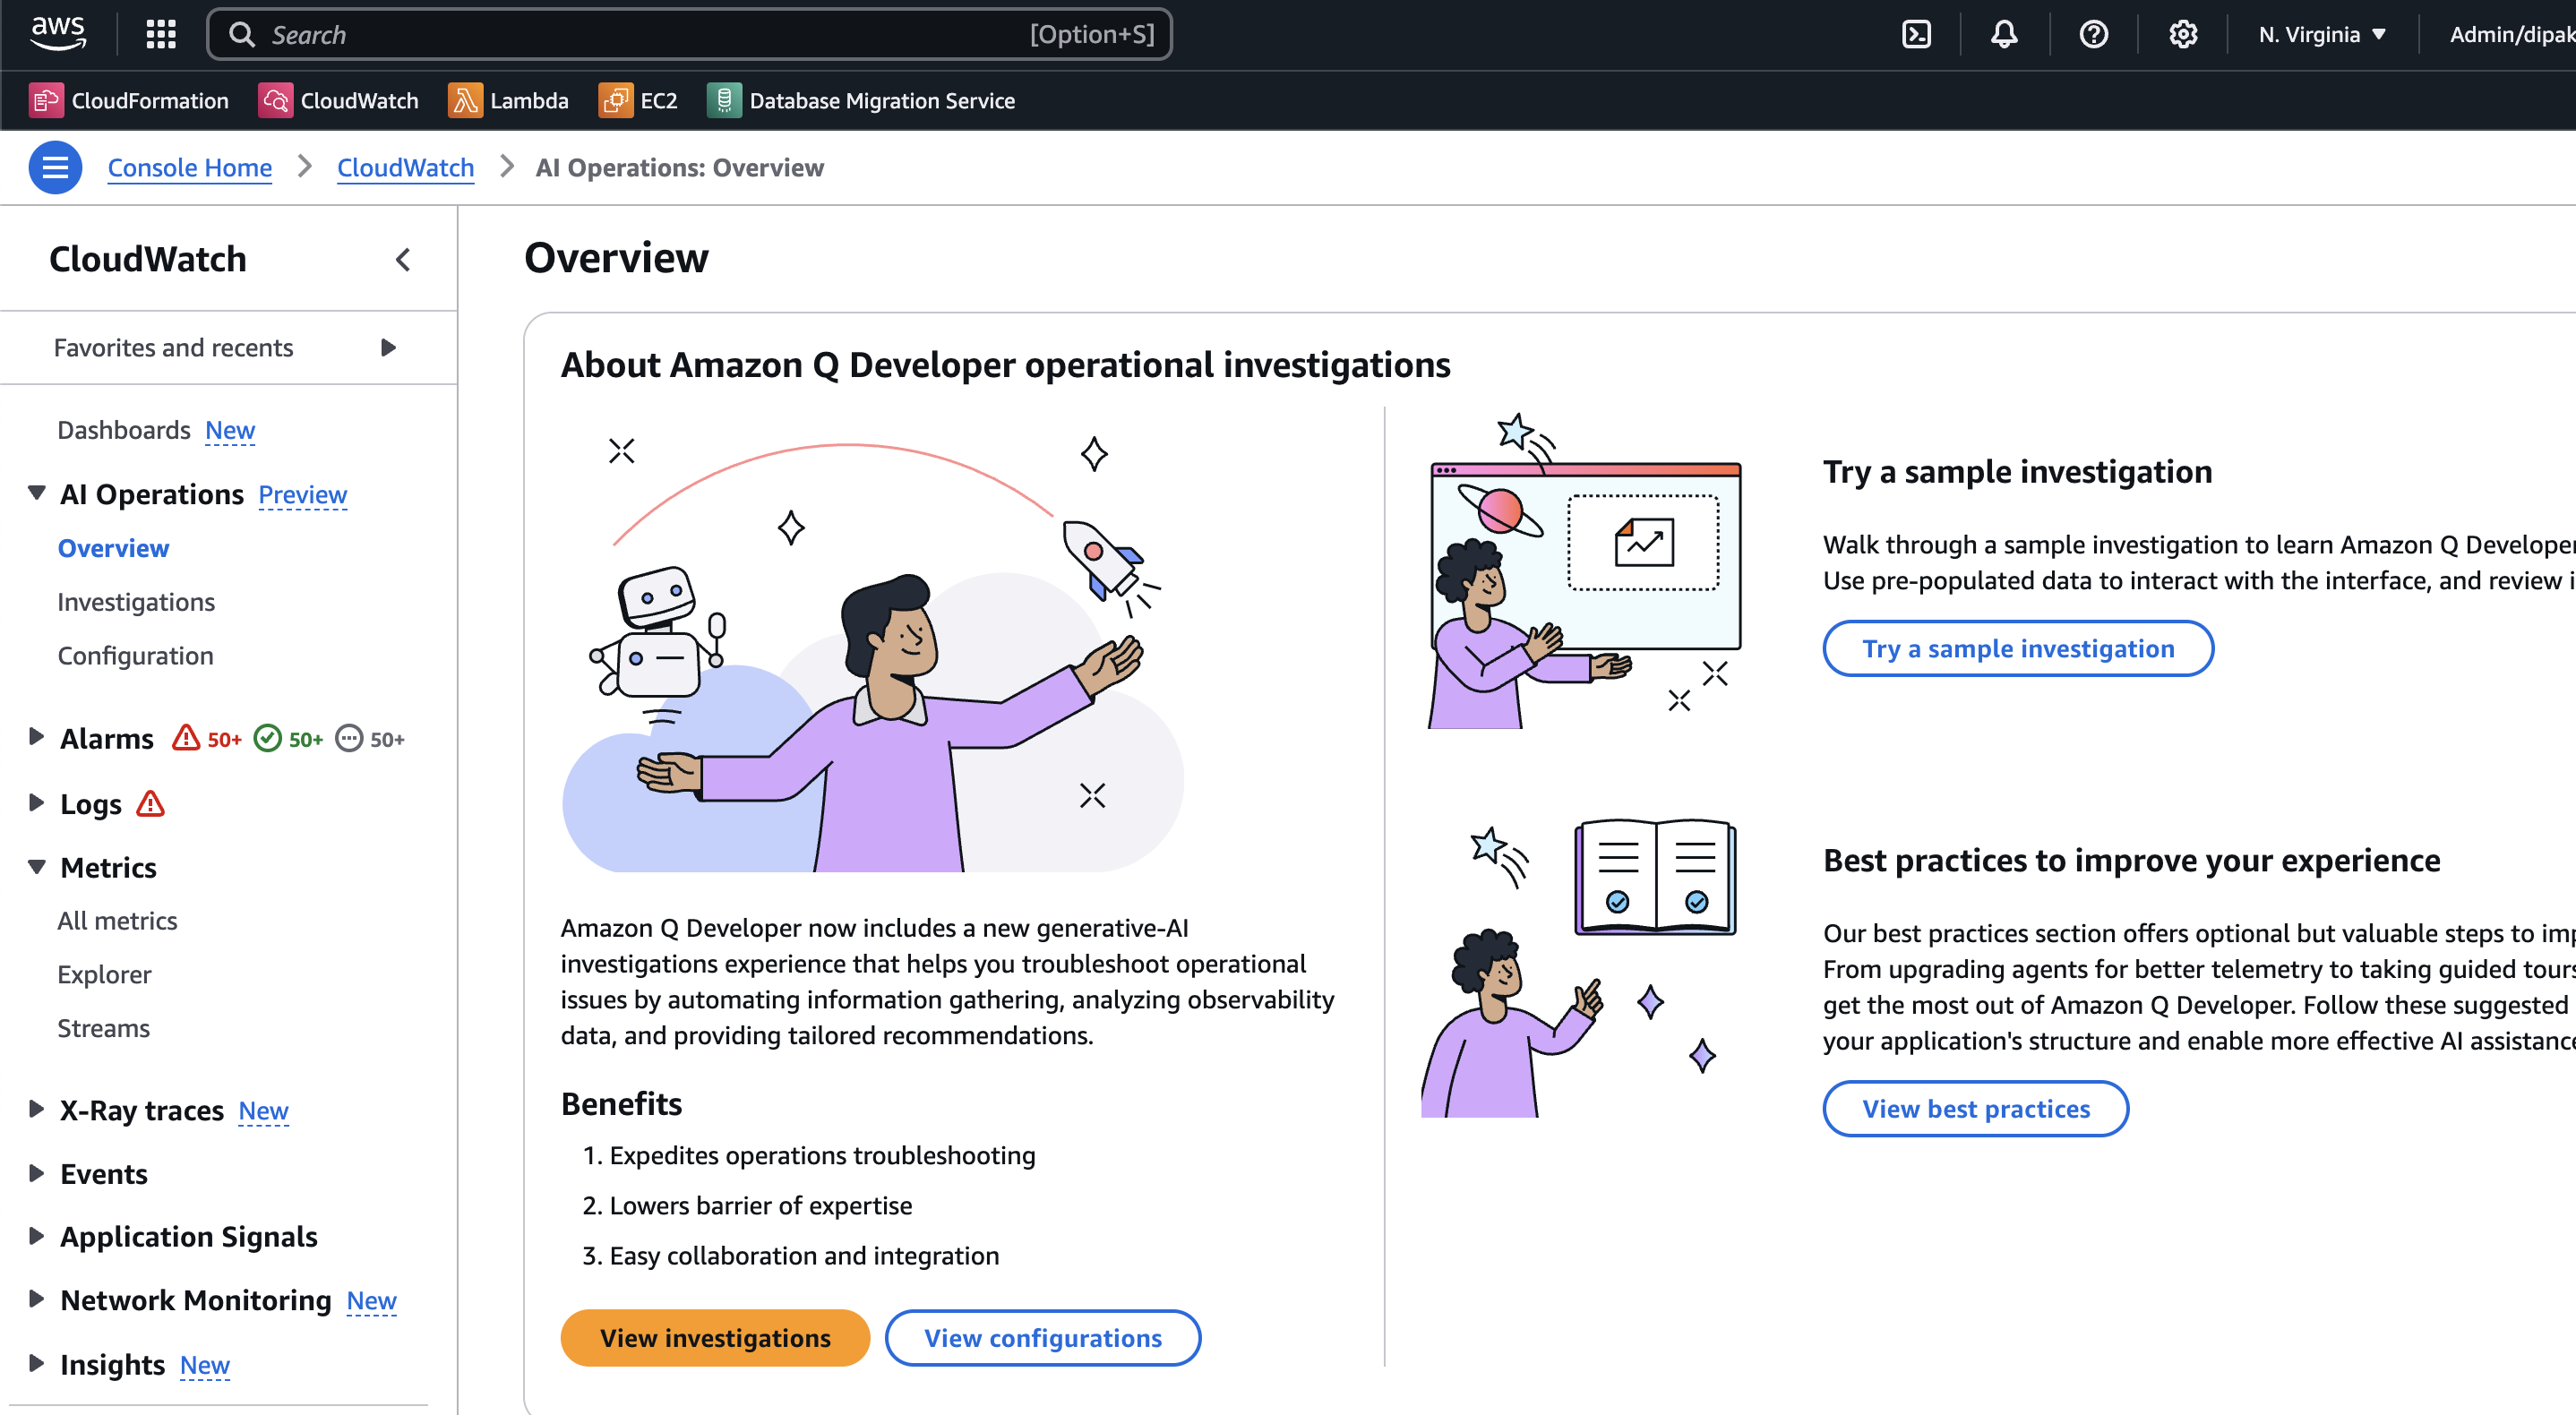Go to Console Home breadcrumb
This screenshot has height=1415, width=2576.
189,168
